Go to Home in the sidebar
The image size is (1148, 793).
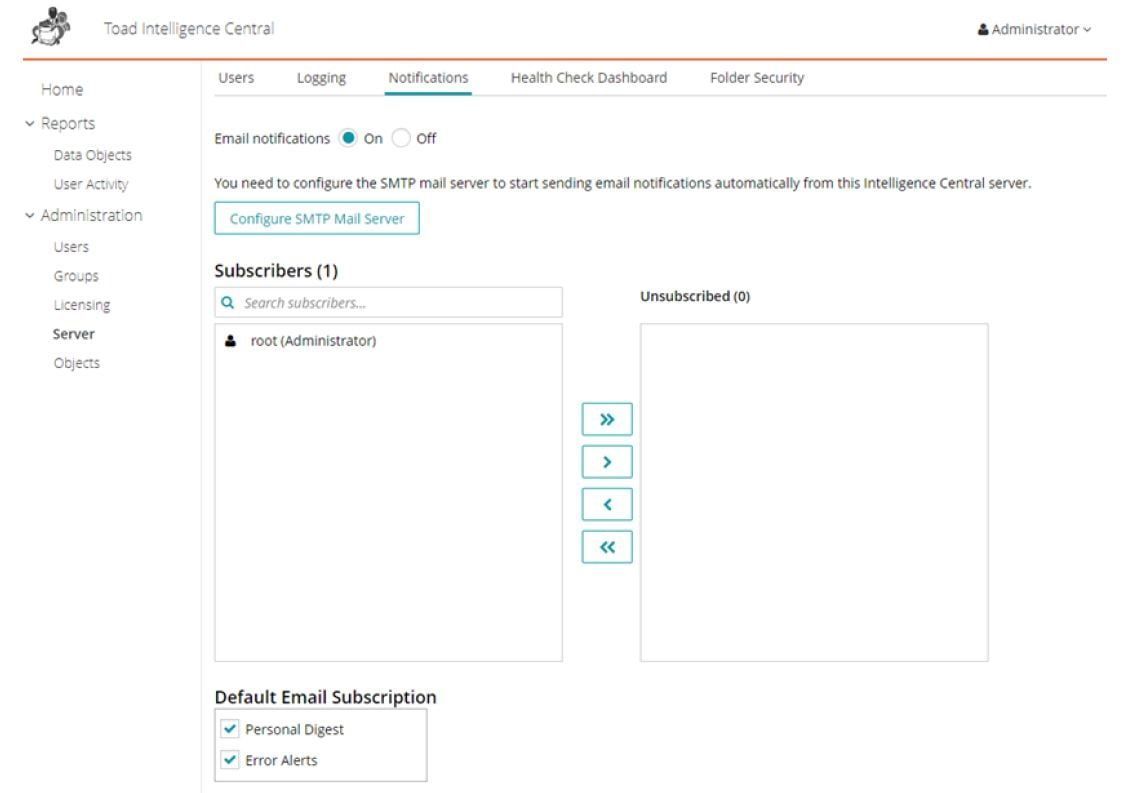coord(62,89)
